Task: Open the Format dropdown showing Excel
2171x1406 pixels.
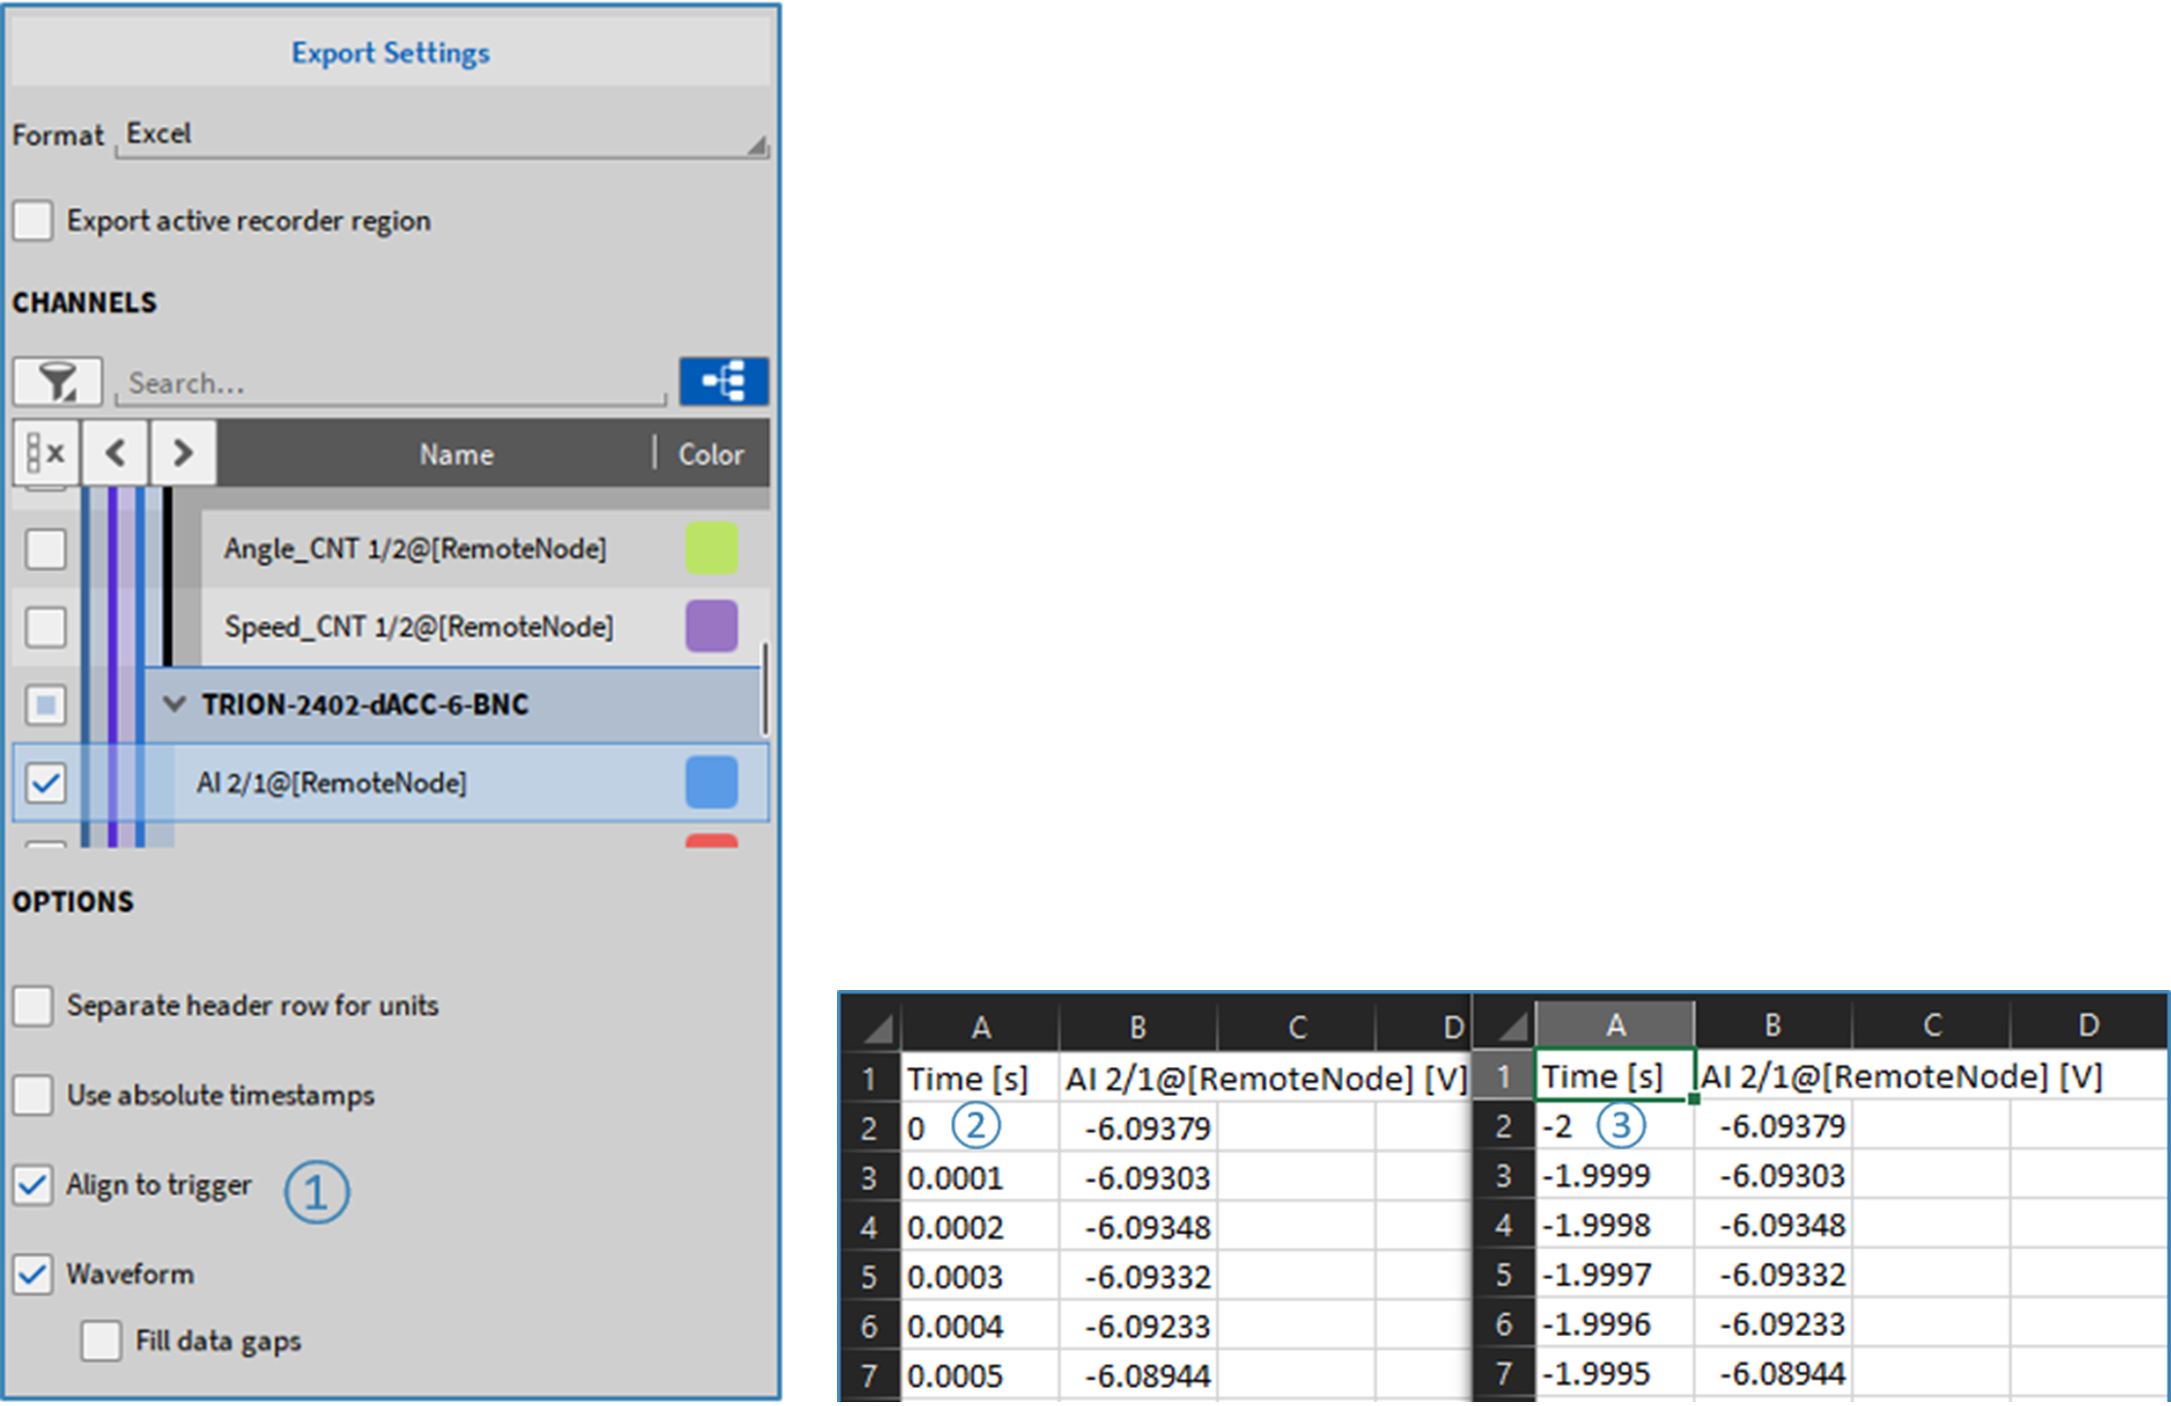Action: pos(440,135)
